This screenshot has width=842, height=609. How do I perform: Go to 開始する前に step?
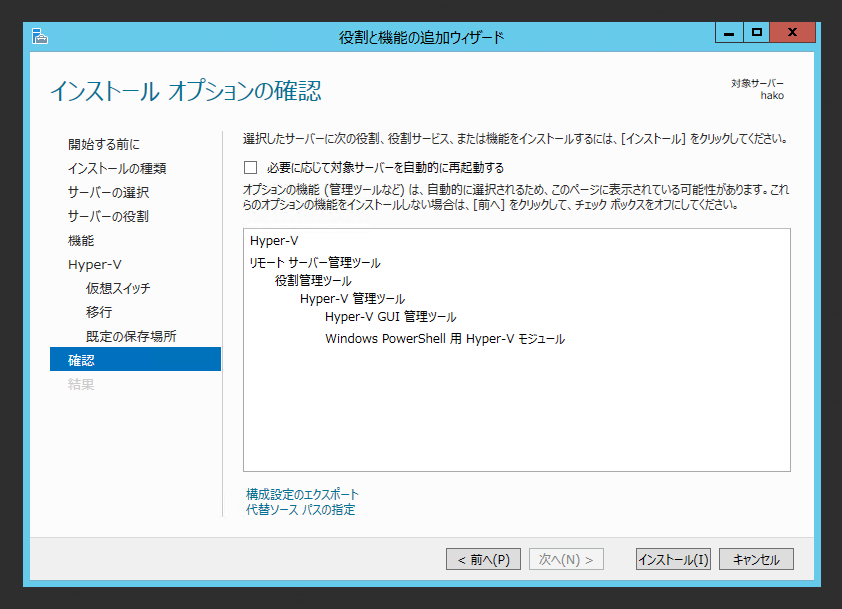[104, 144]
